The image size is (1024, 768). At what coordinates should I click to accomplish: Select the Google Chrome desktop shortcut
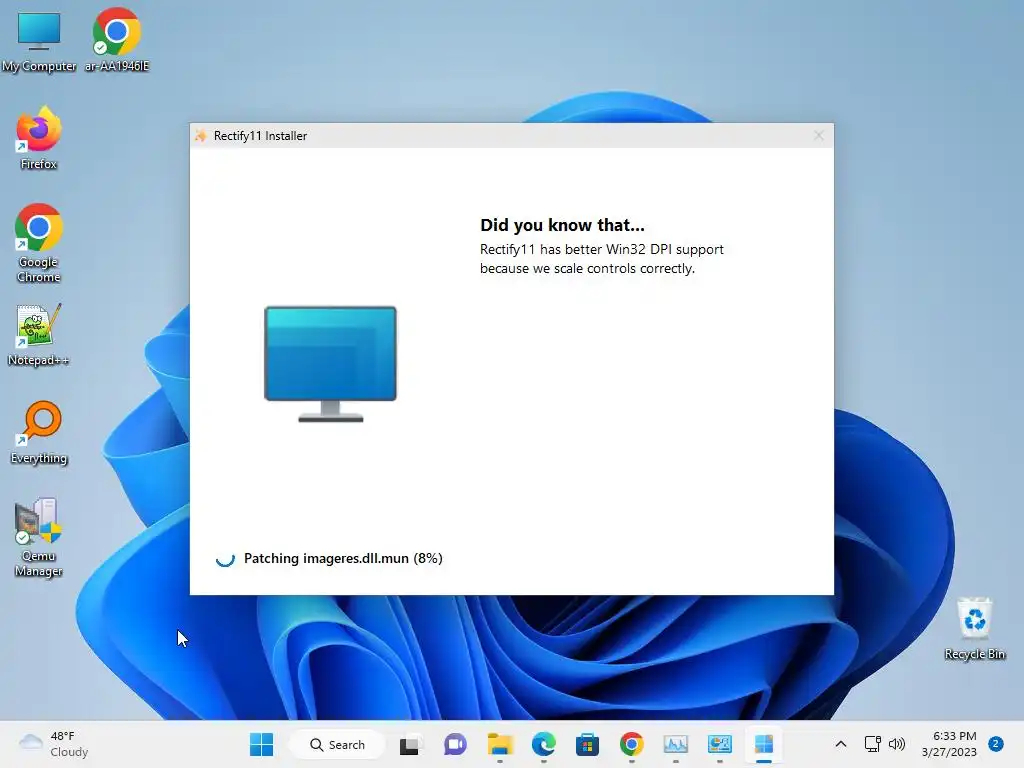pos(39,244)
